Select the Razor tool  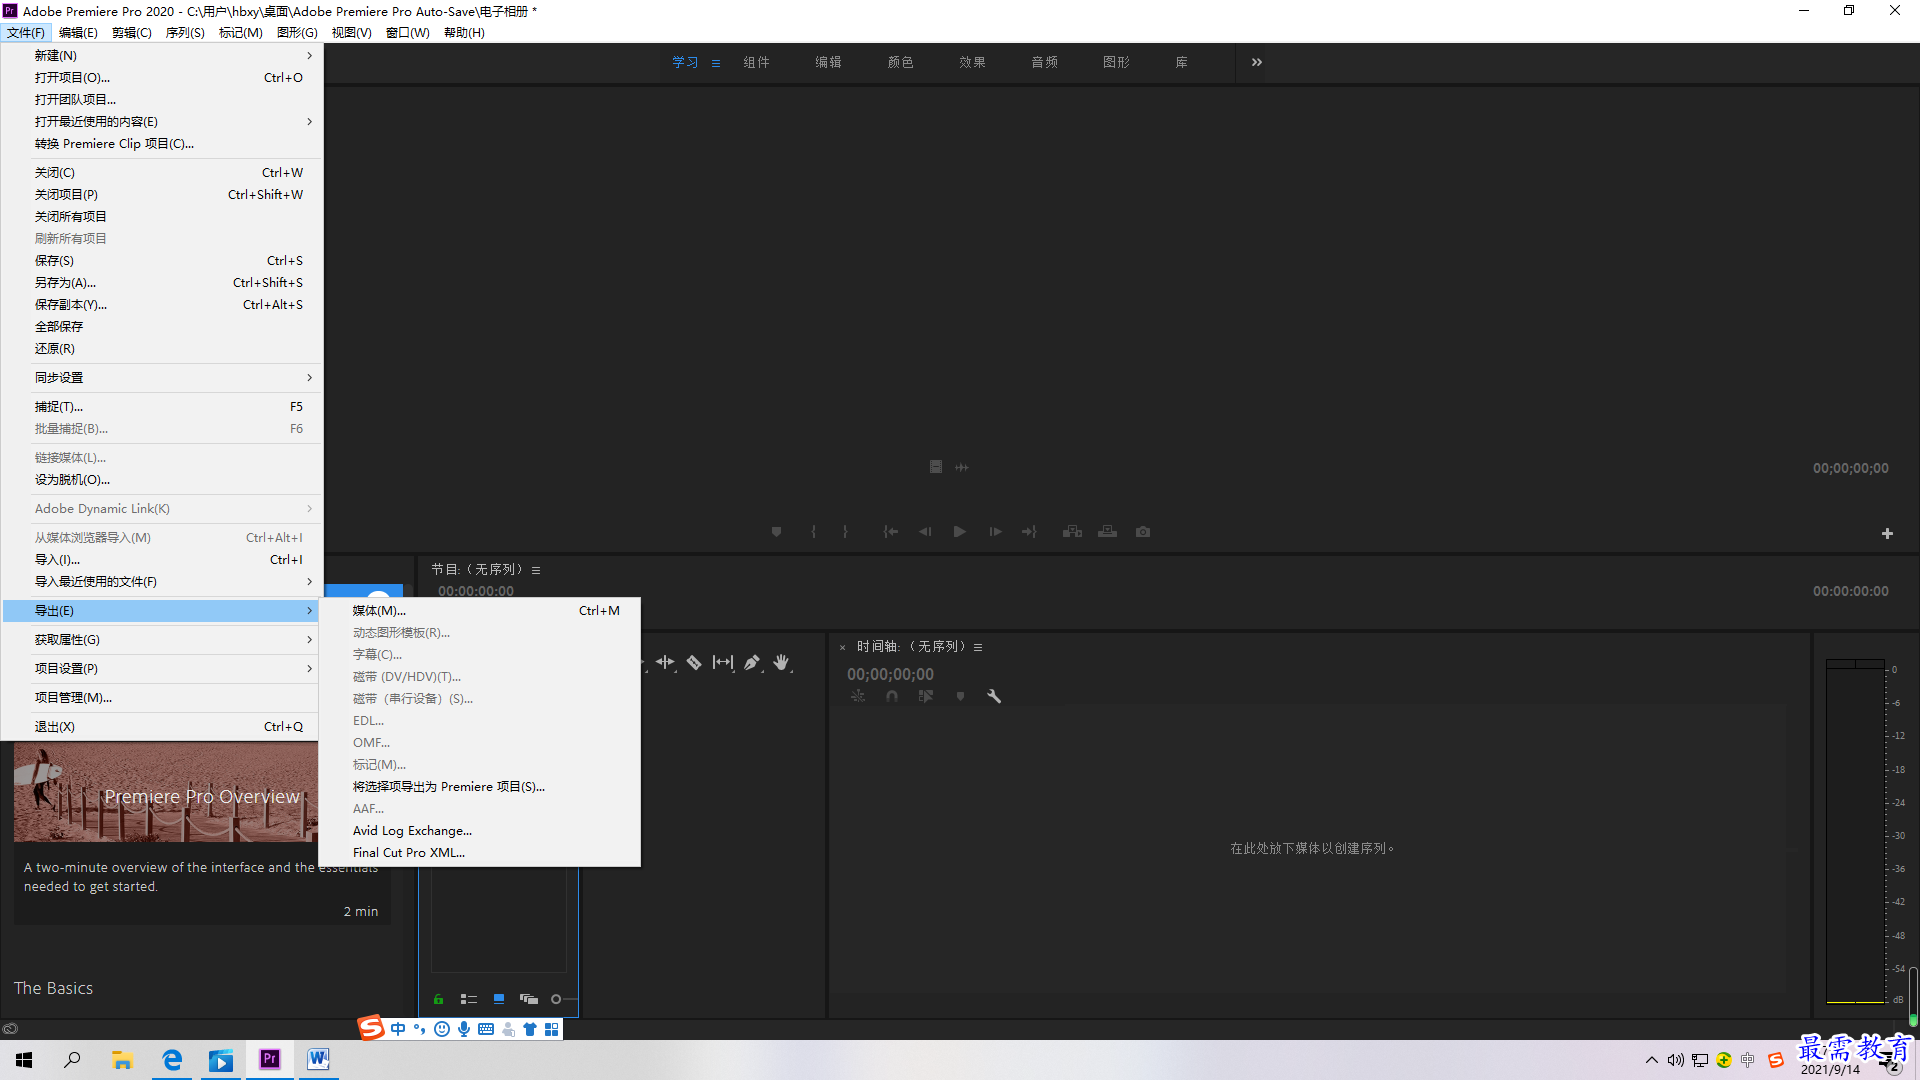click(x=694, y=662)
